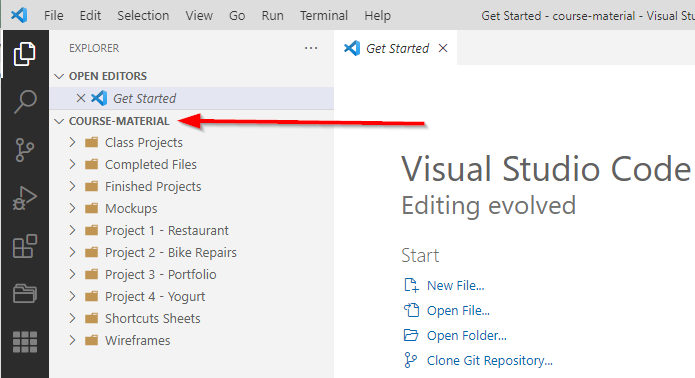Close the Get Started editor tab
This screenshot has width=695, height=378.
(x=443, y=48)
